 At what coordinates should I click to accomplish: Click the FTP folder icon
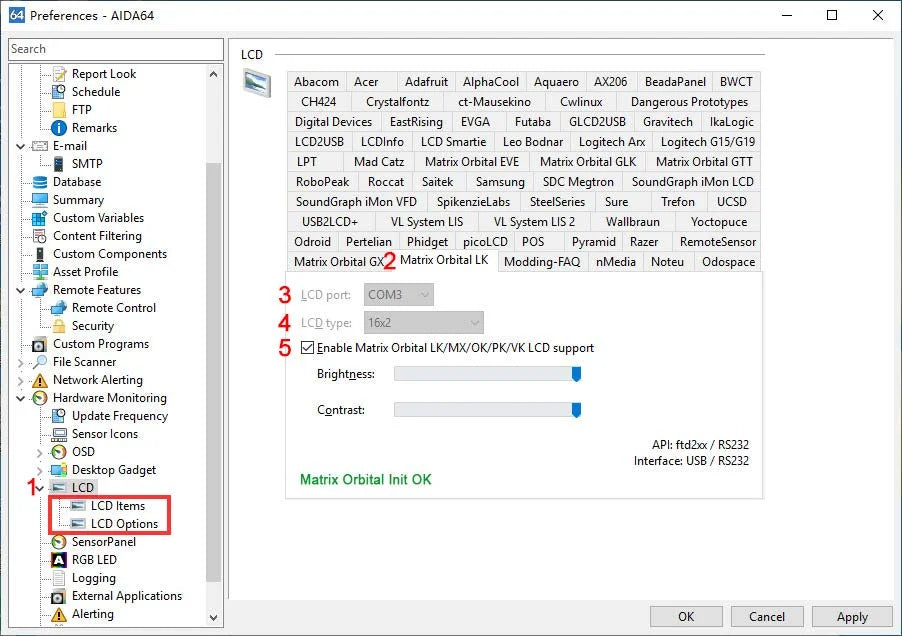click(59, 109)
